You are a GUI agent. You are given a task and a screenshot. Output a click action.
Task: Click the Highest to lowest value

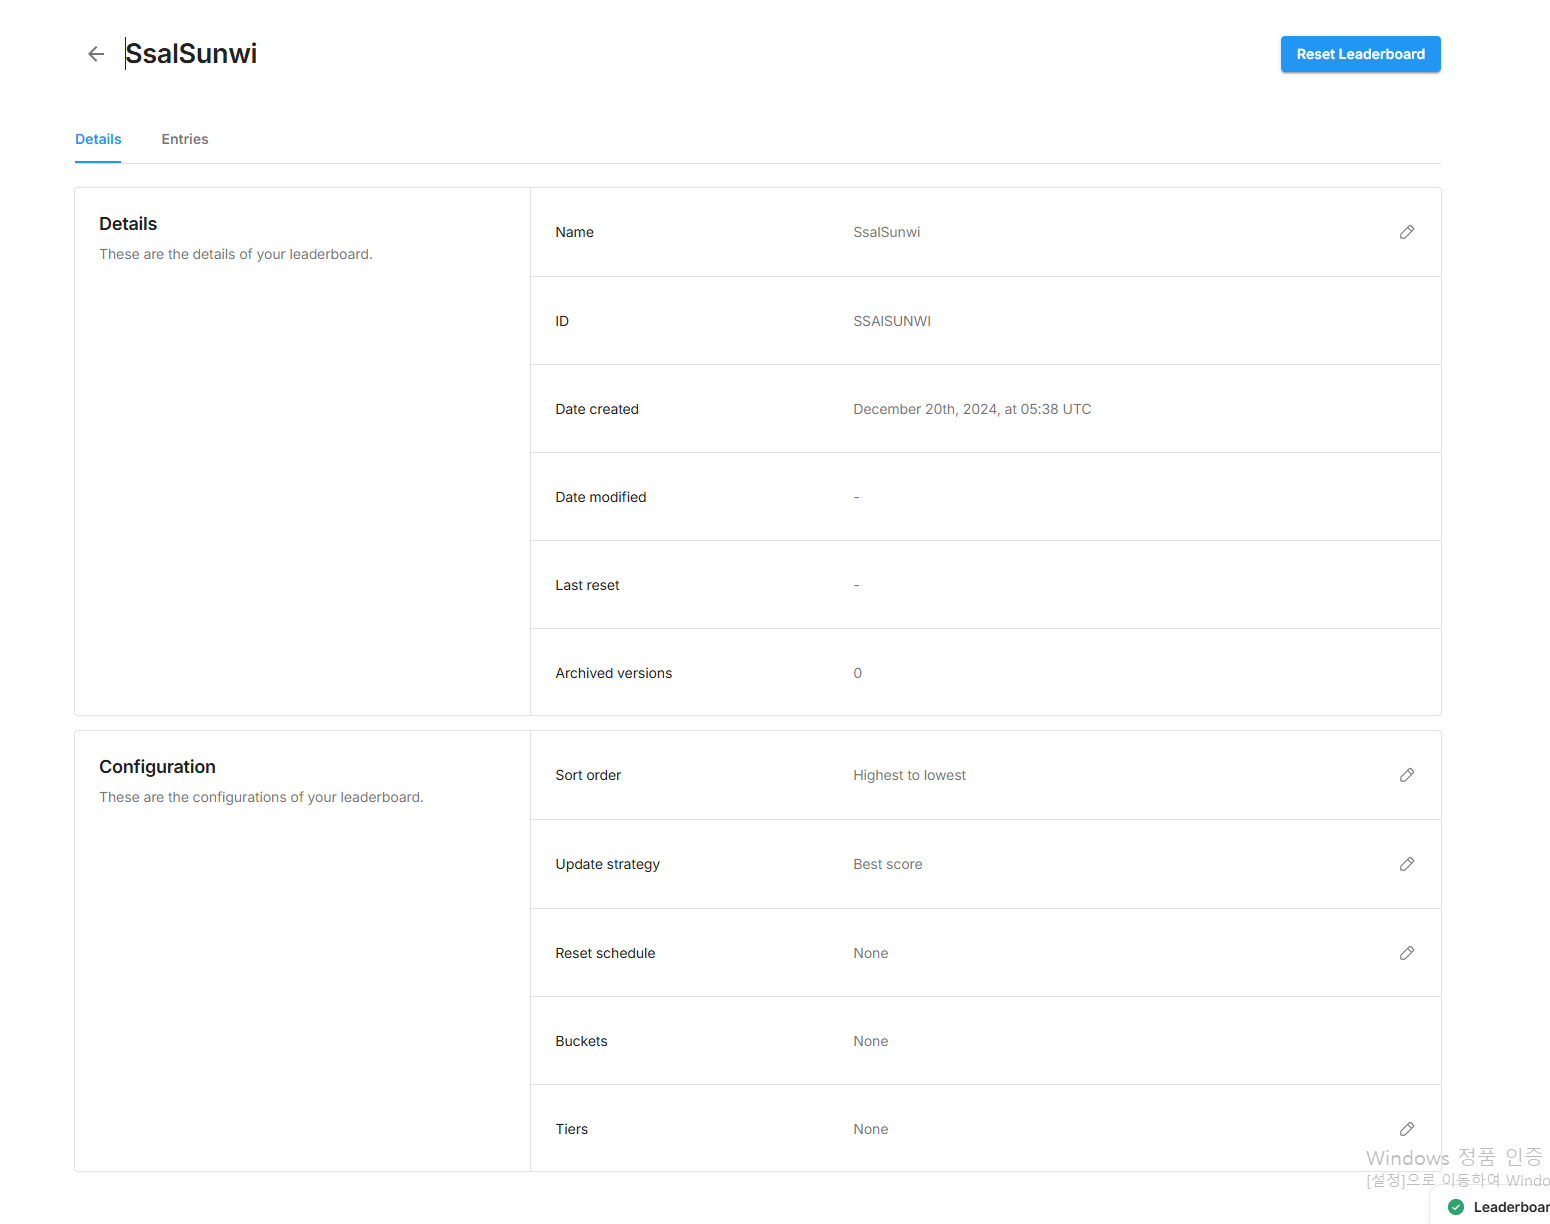pyautogui.click(x=909, y=775)
